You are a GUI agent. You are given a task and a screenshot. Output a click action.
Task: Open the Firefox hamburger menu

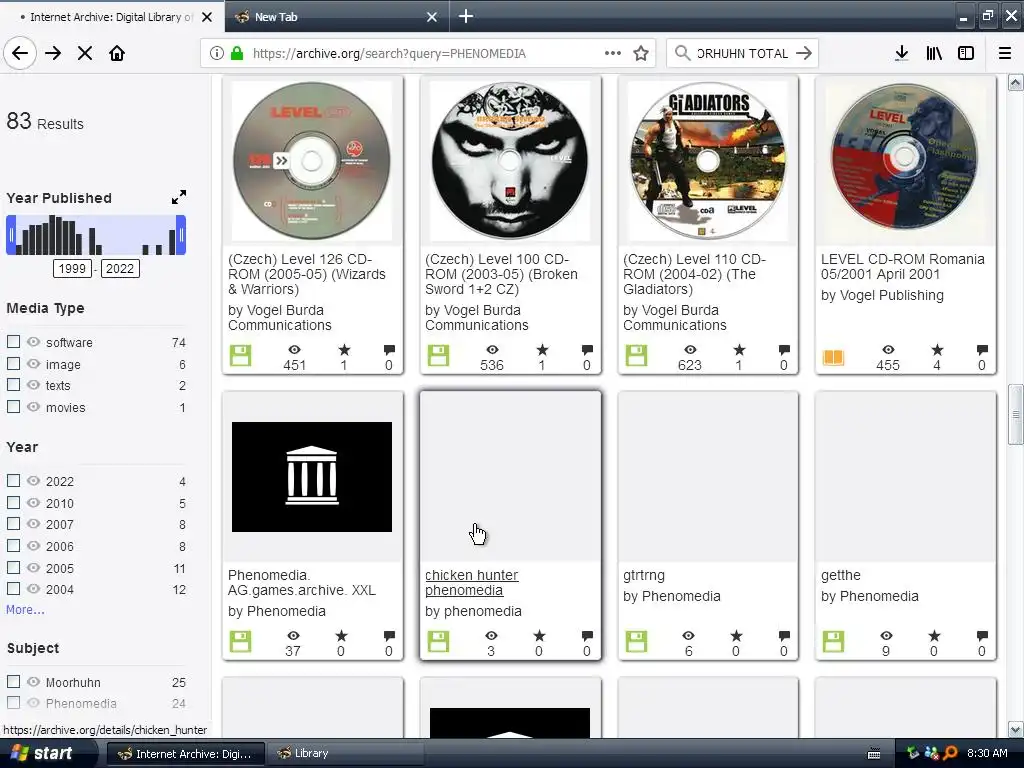tap(1005, 54)
